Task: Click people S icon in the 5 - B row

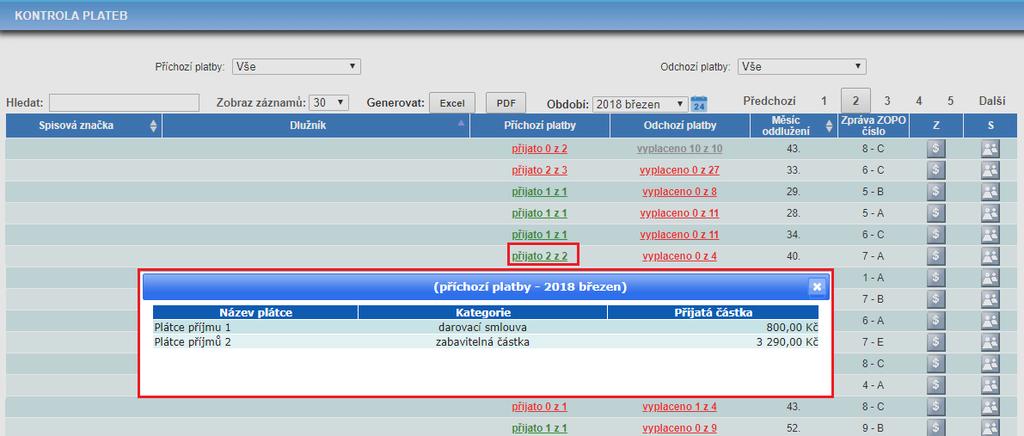Action: coord(990,192)
